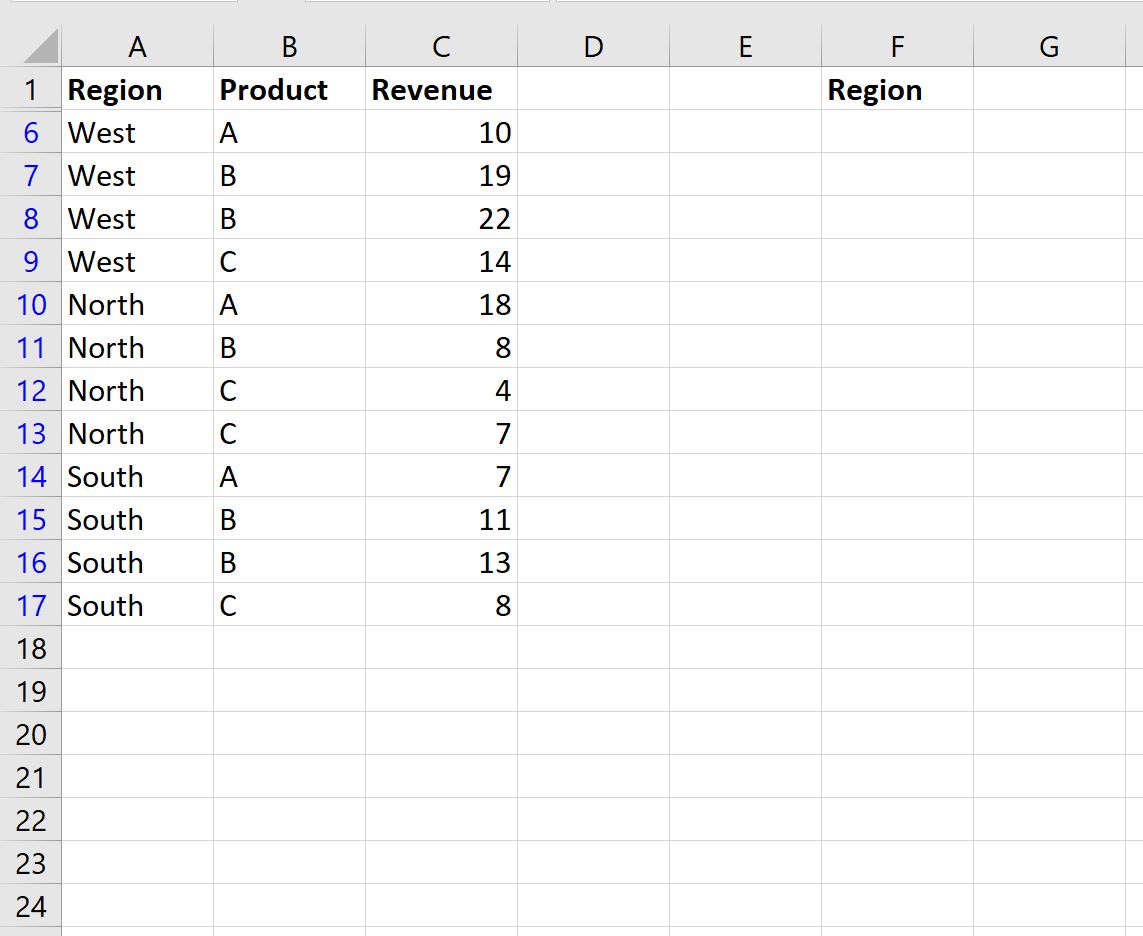The width and height of the screenshot is (1143, 936).
Task: Select revenue value 22
Action: pyautogui.click(x=441, y=218)
